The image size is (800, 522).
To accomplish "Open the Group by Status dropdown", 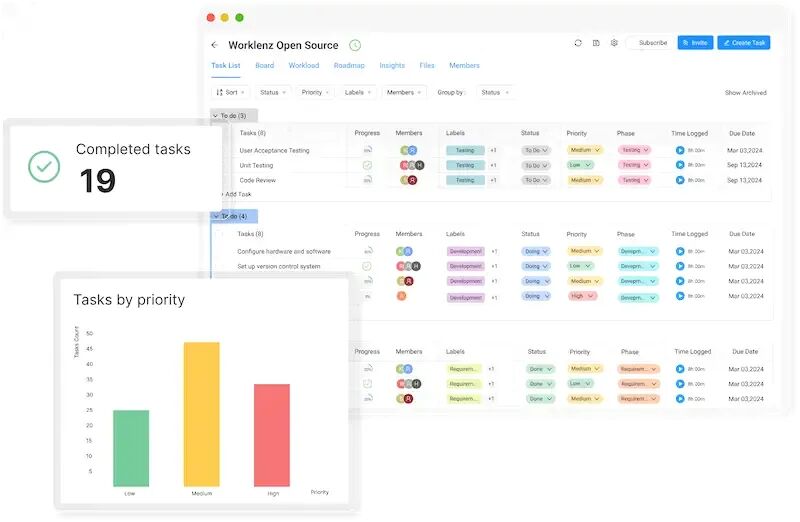I will [494, 92].
